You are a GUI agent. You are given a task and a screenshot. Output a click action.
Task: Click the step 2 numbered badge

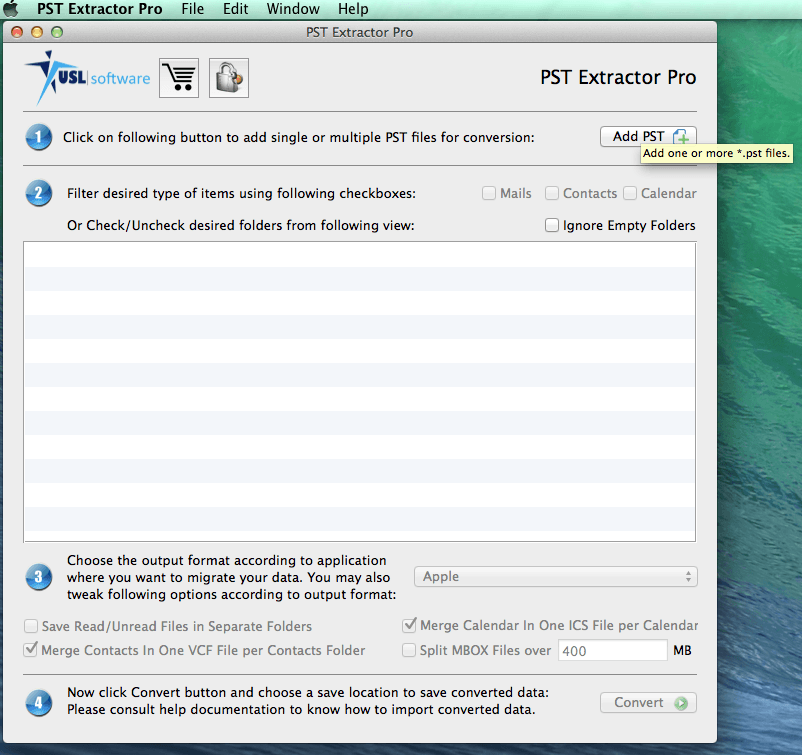(38, 194)
